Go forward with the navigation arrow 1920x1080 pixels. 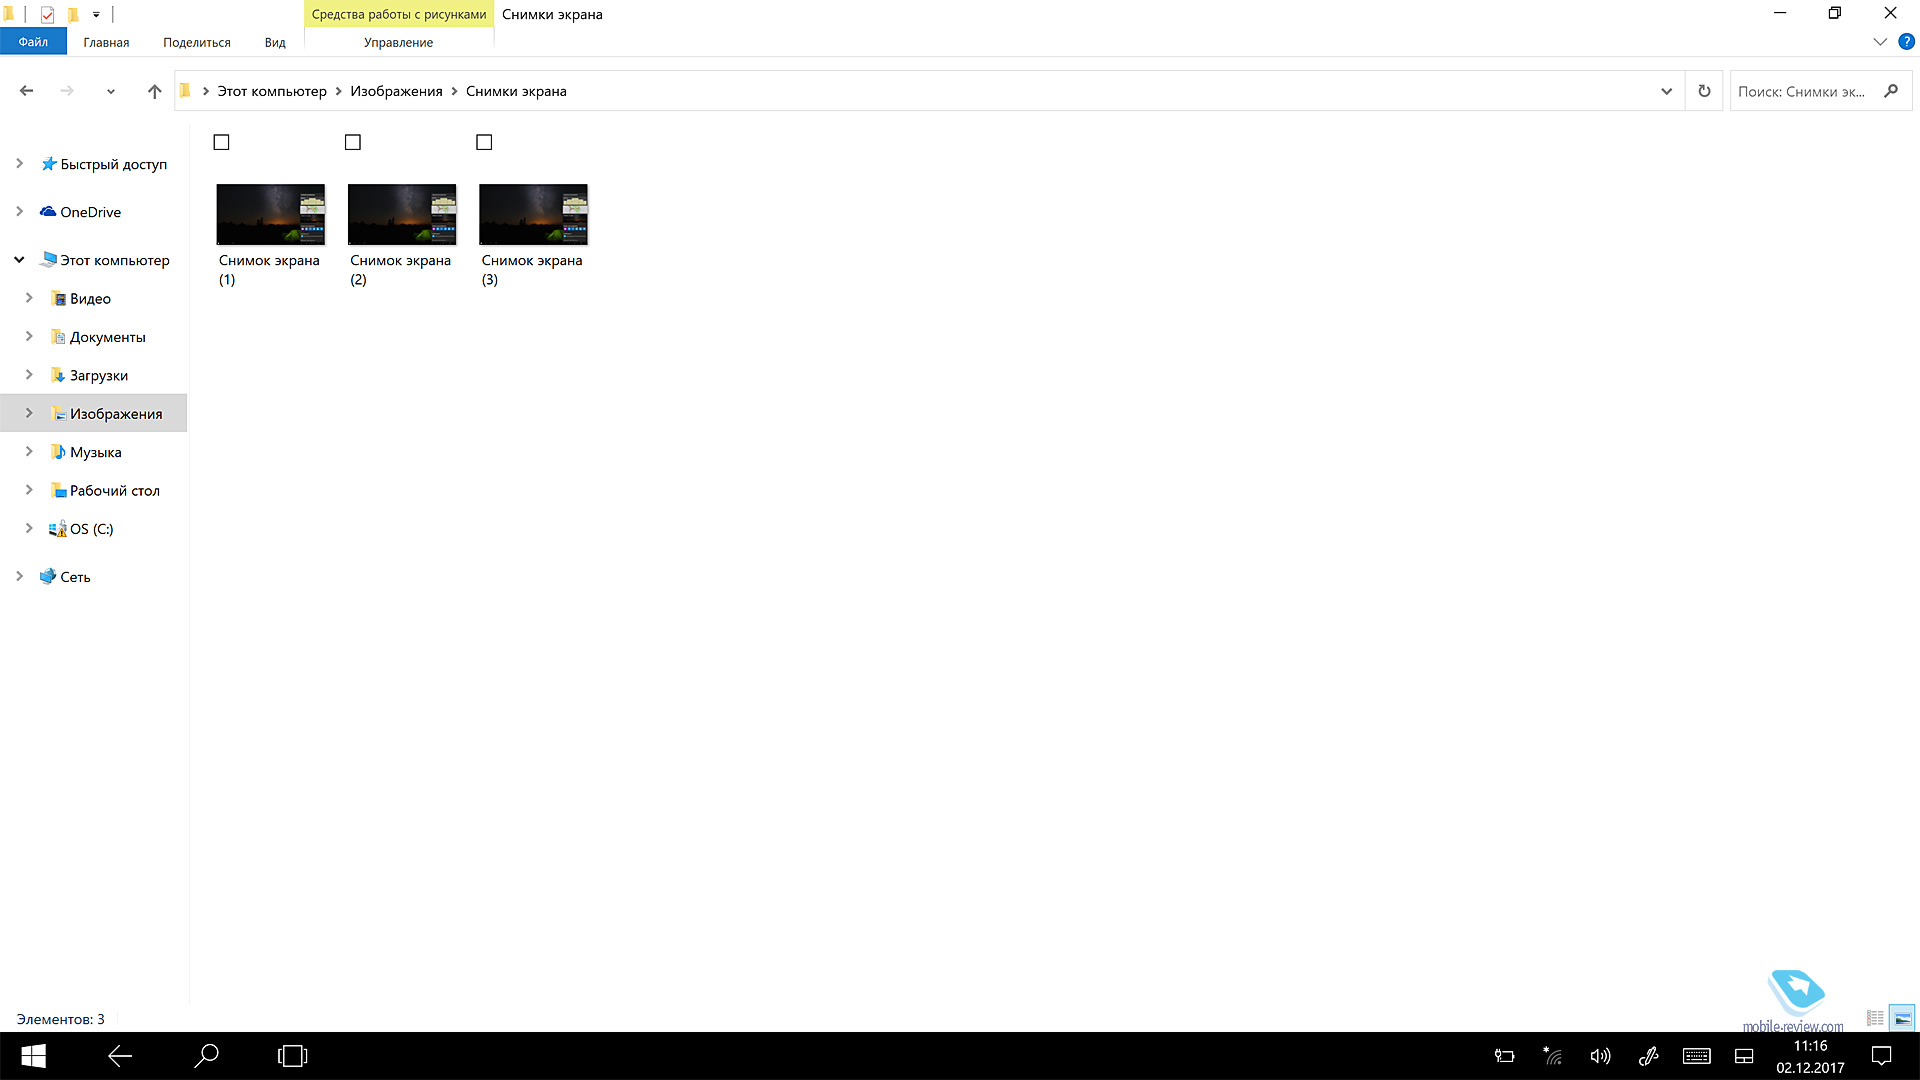click(x=67, y=91)
